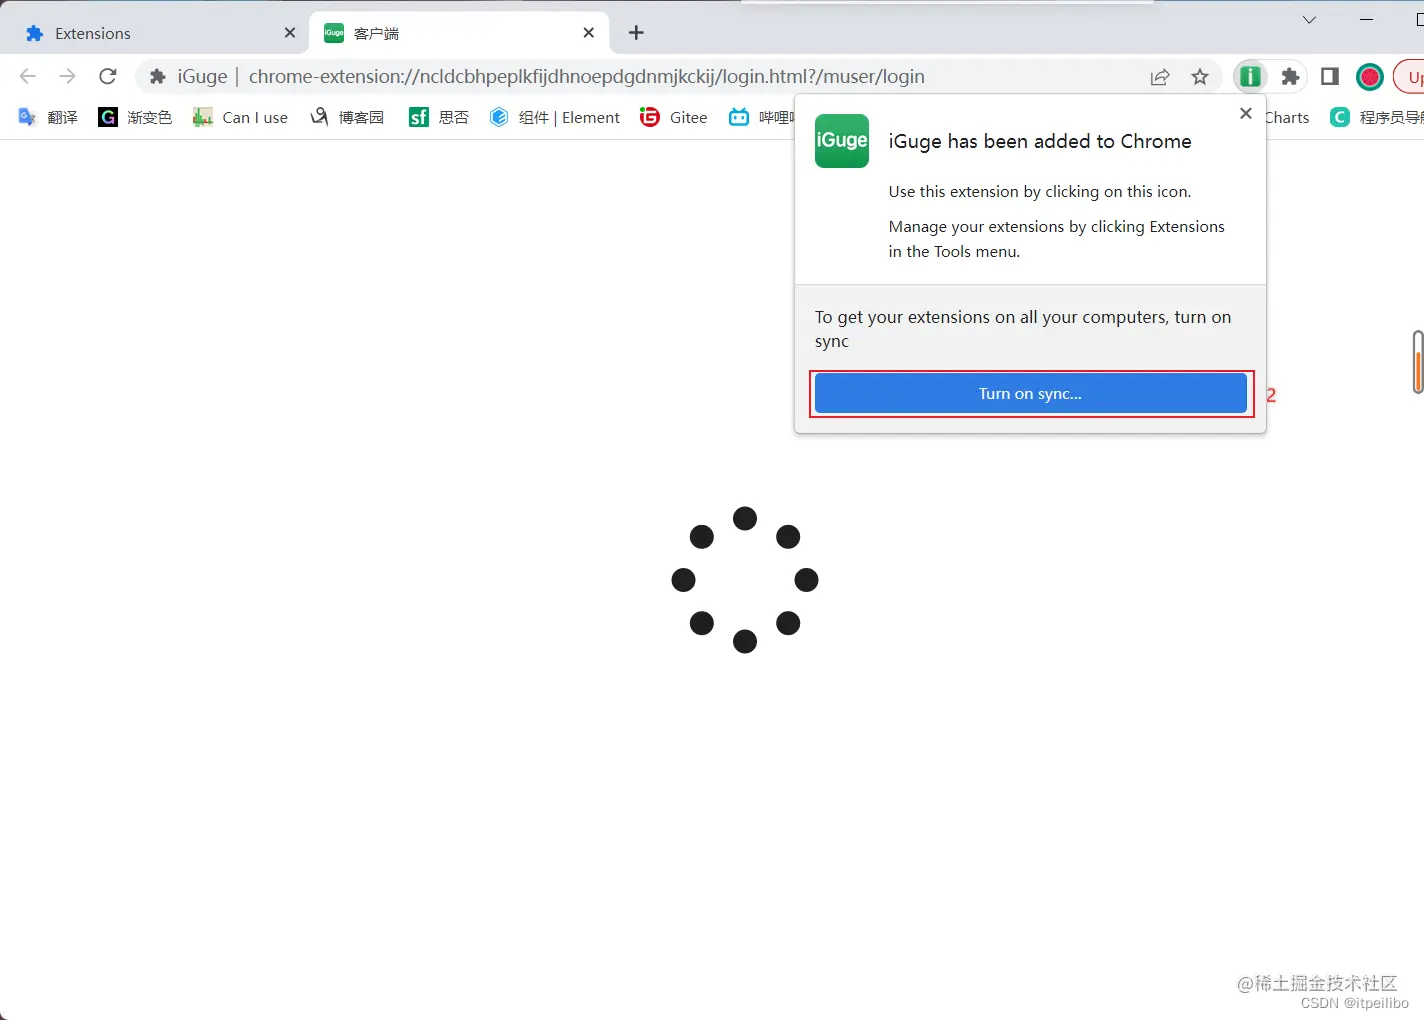
Task: Click the vertical page scrollbar
Action: (x=1418, y=362)
